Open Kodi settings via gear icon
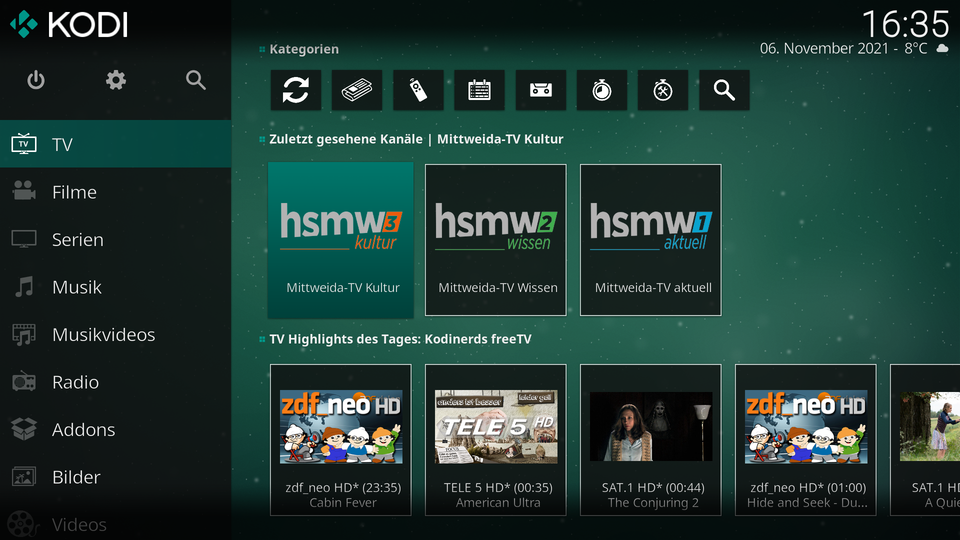Image resolution: width=960 pixels, height=540 pixels. coord(116,80)
